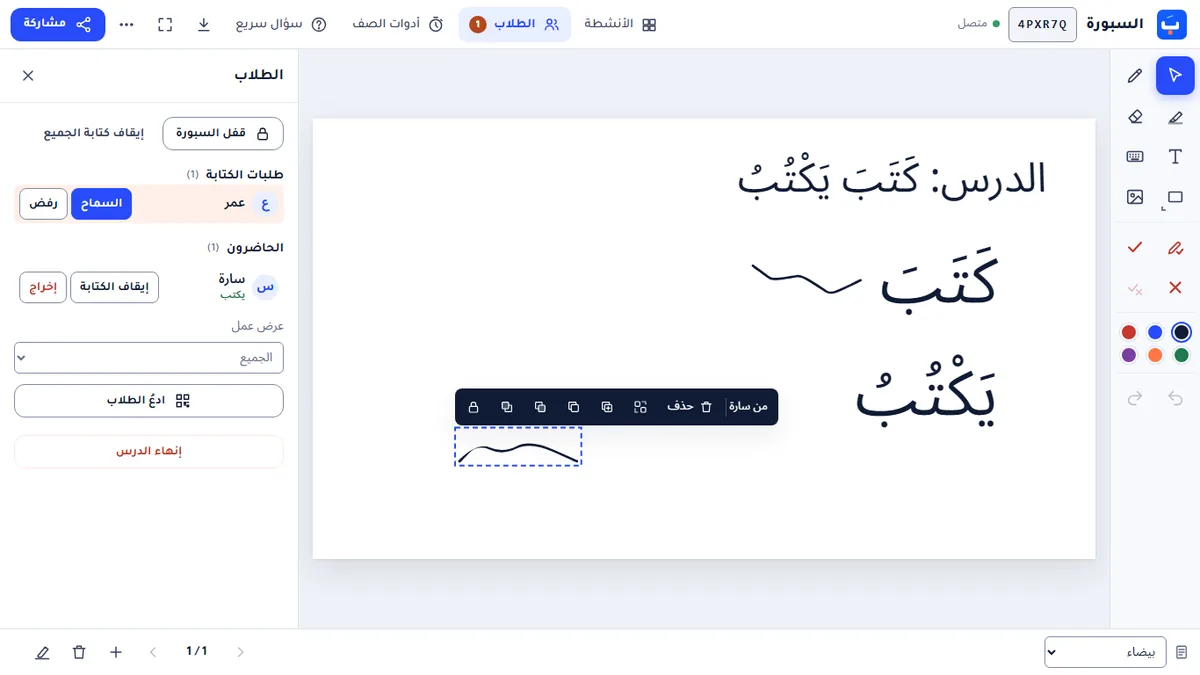Select the Text (T) tool
1200x675 pixels.
pyautogui.click(x=1175, y=157)
